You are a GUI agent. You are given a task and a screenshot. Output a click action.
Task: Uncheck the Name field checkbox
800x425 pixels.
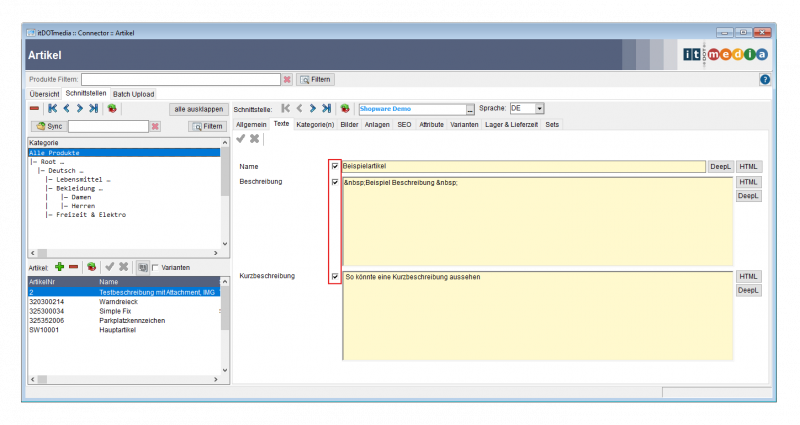(334, 166)
